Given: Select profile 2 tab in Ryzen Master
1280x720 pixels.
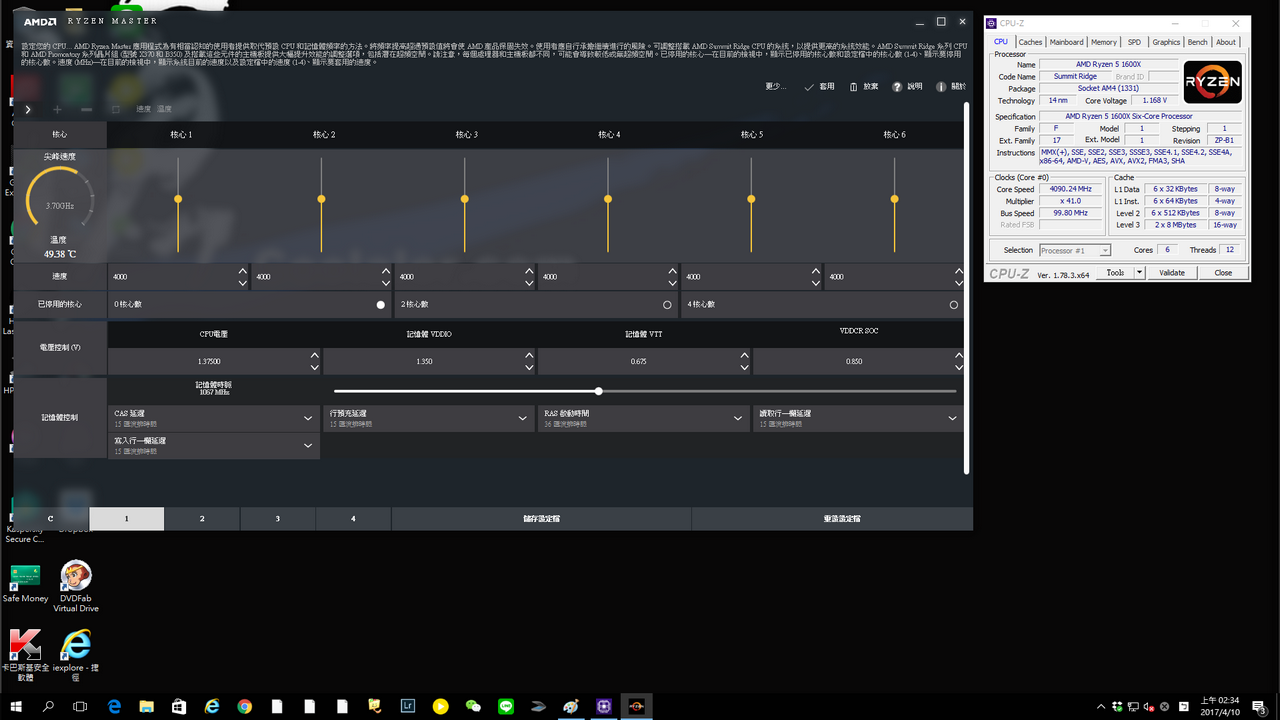Looking at the screenshot, I should pyautogui.click(x=202, y=519).
